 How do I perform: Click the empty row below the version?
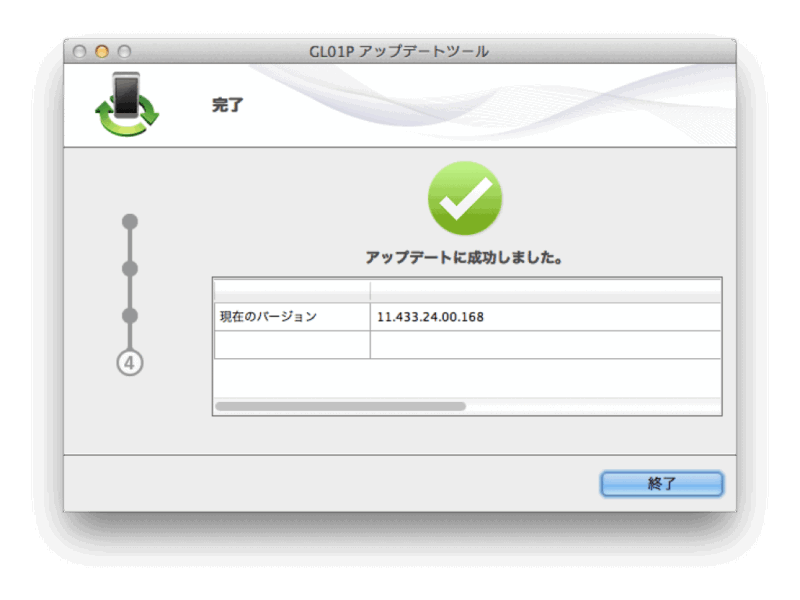tap(464, 341)
